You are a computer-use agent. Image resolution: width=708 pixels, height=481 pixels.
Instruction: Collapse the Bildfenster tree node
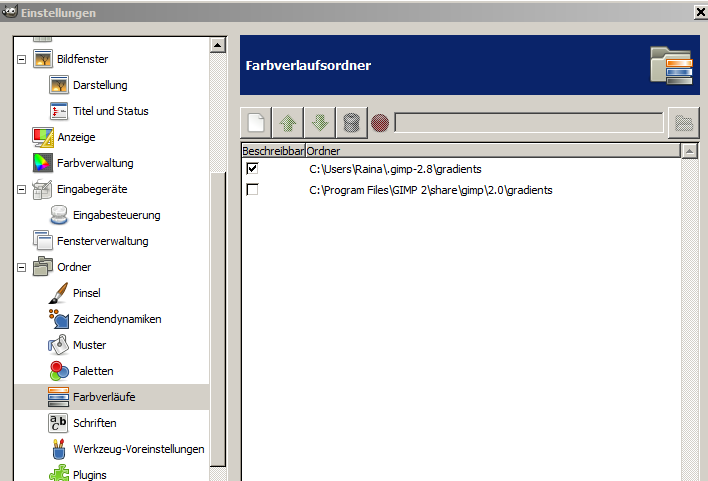click(x=21, y=59)
